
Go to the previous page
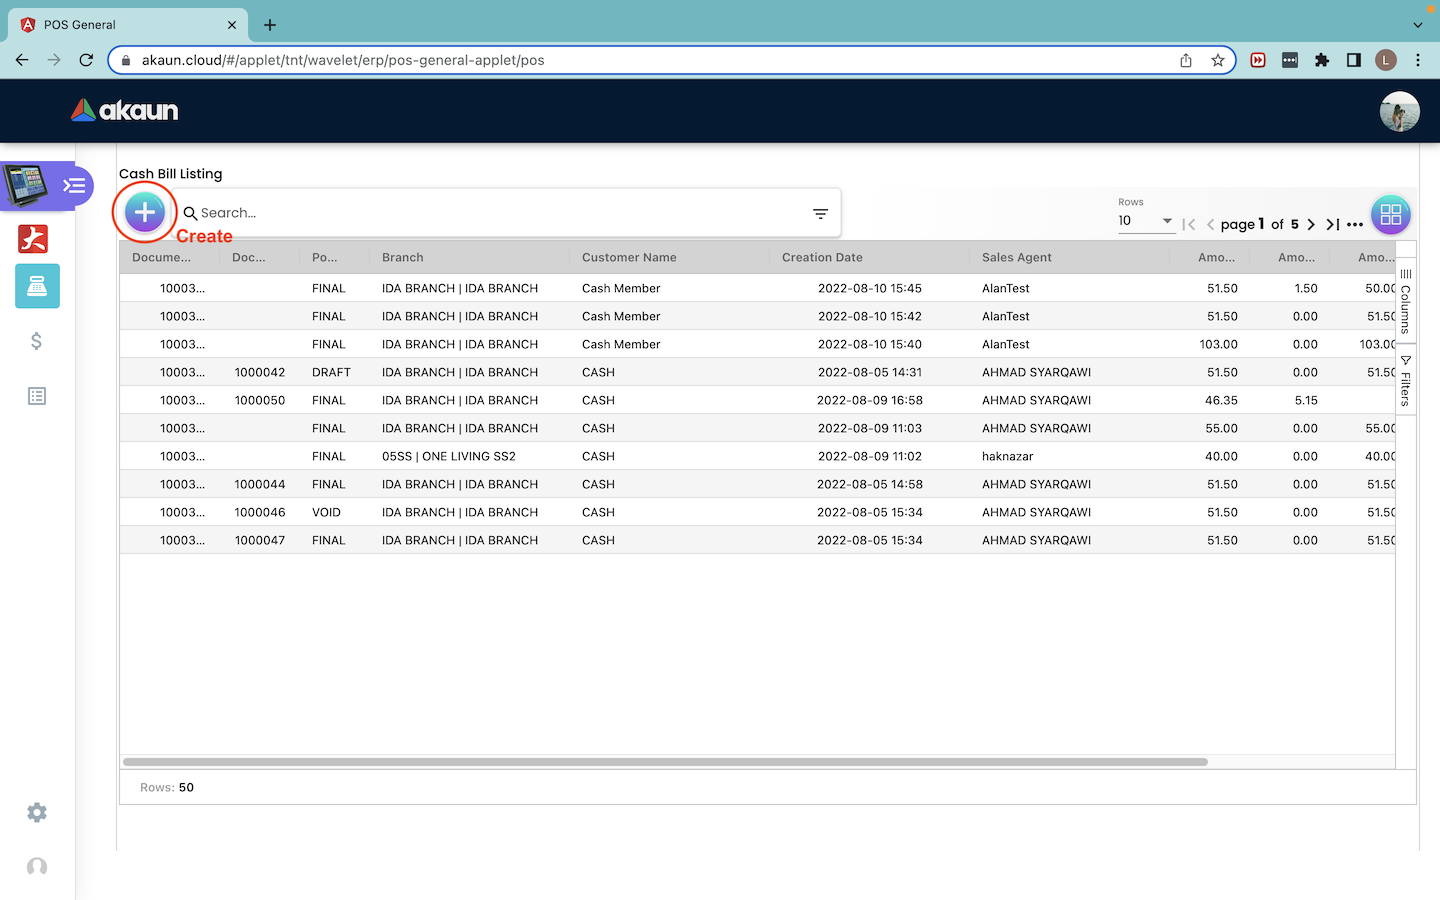(x=1210, y=225)
